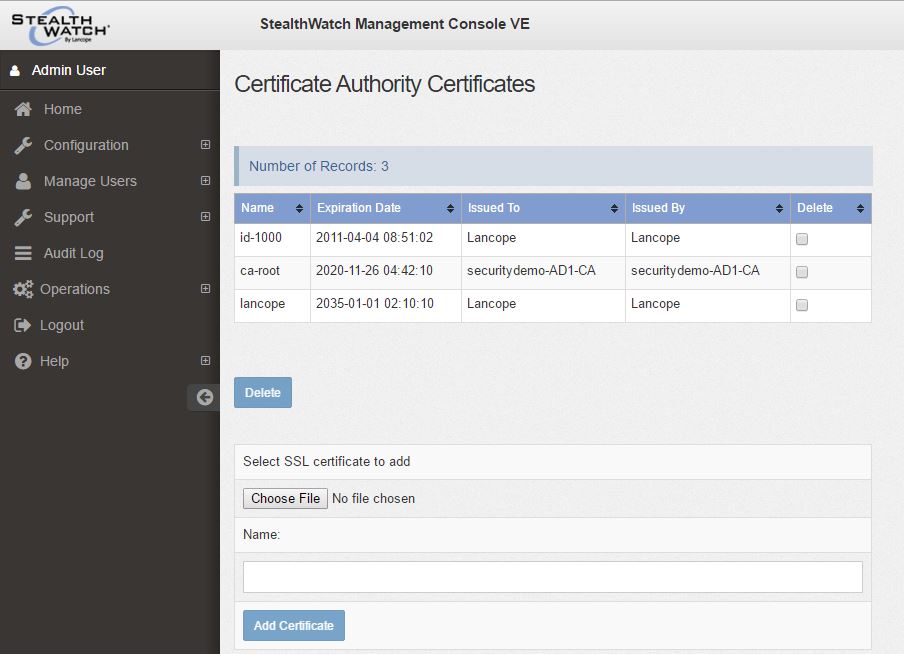The height and width of the screenshot is (654, 904).
Task: Check the delete box for ca-root
Action: 802,272
